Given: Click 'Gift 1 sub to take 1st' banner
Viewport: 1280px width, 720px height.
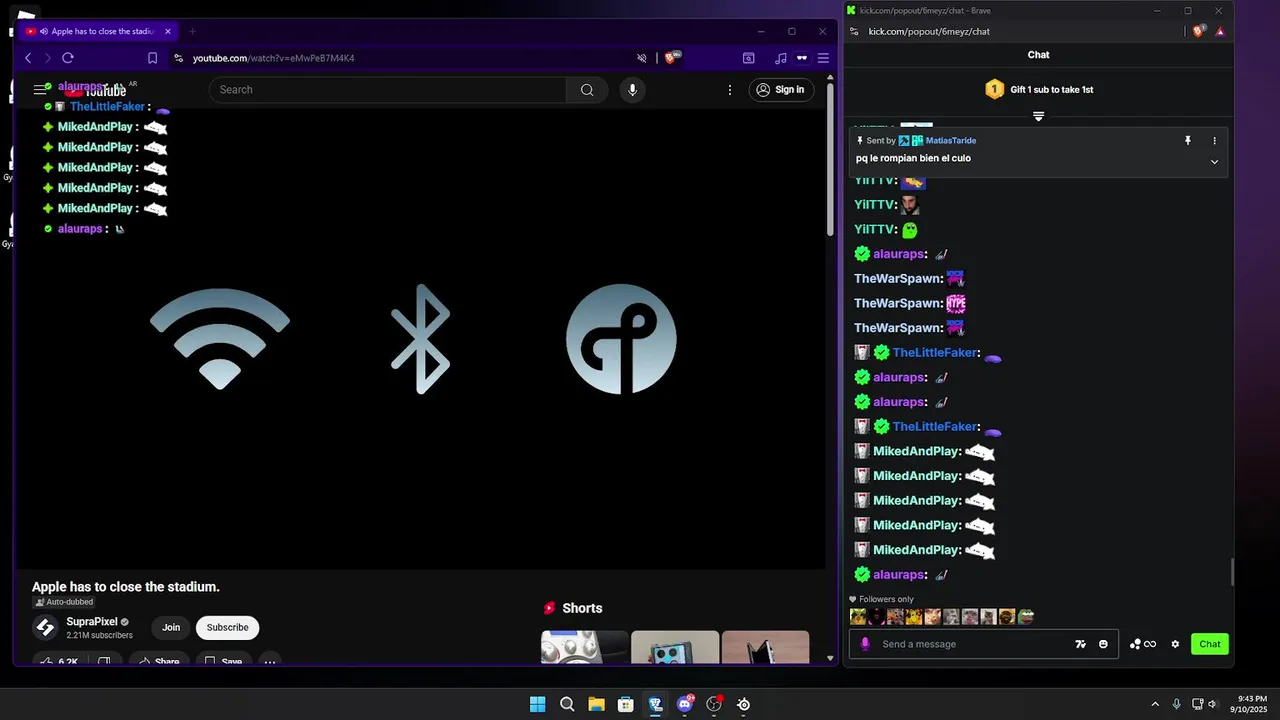Looking at the screenshot, I should (1039, 89).
